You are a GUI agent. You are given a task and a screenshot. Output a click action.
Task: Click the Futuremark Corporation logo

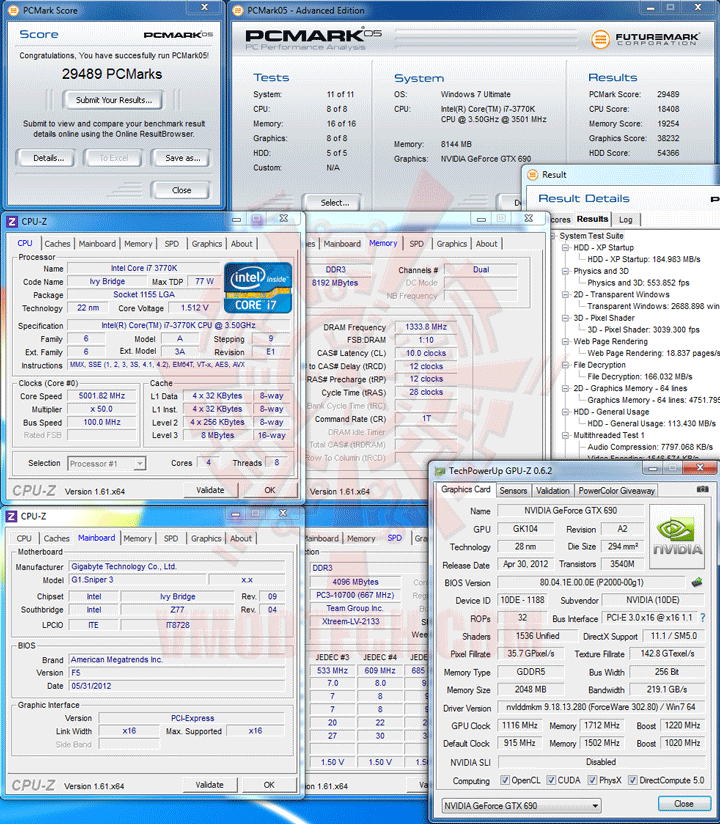point(645,38)
